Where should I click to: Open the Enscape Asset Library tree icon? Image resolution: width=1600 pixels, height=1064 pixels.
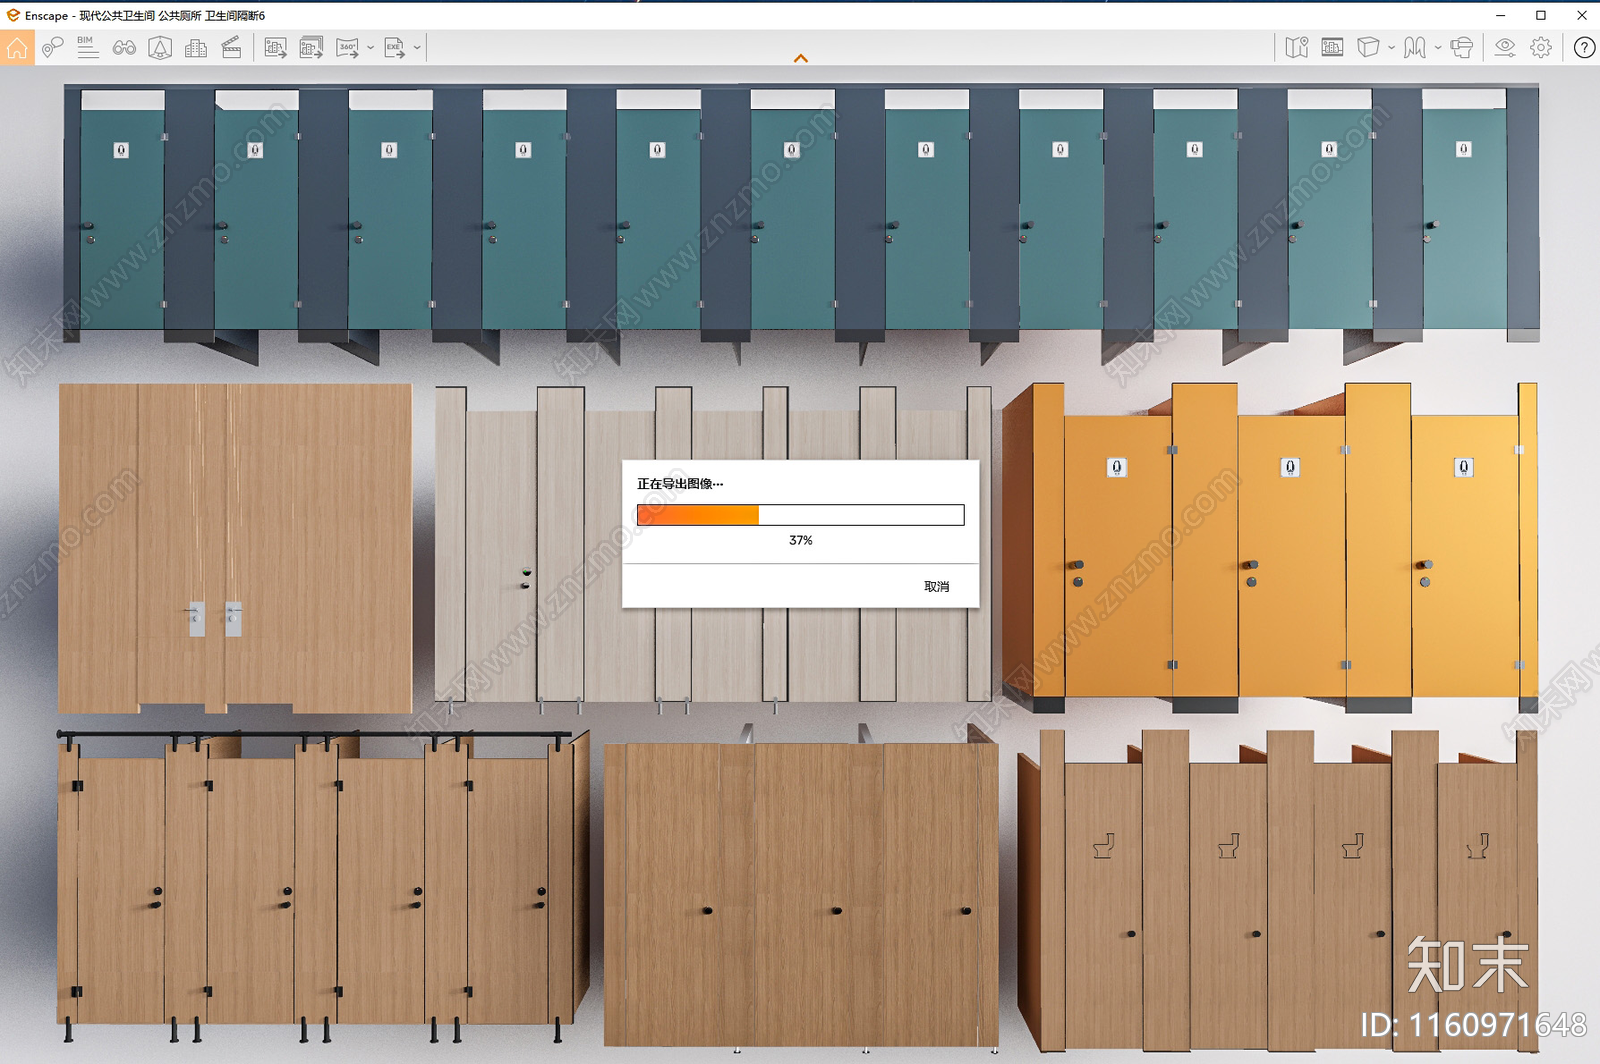[x=160, y=47]
